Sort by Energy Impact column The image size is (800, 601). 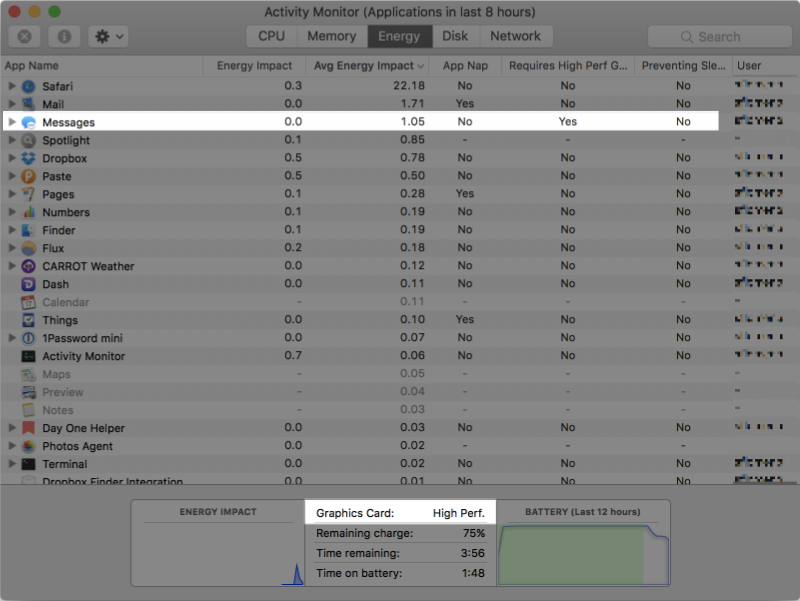254,66
